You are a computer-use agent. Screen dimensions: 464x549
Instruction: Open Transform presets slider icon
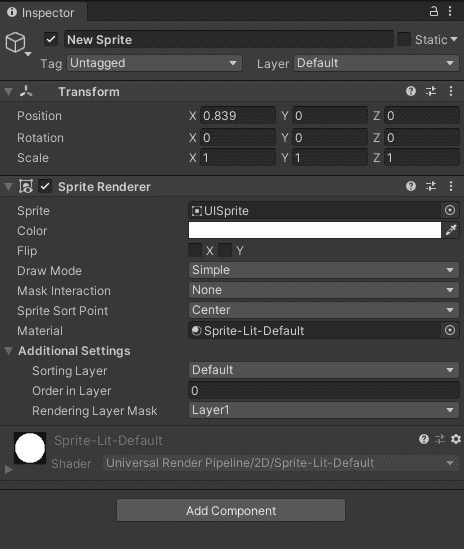pyautogui.click(x=431, y=91)
